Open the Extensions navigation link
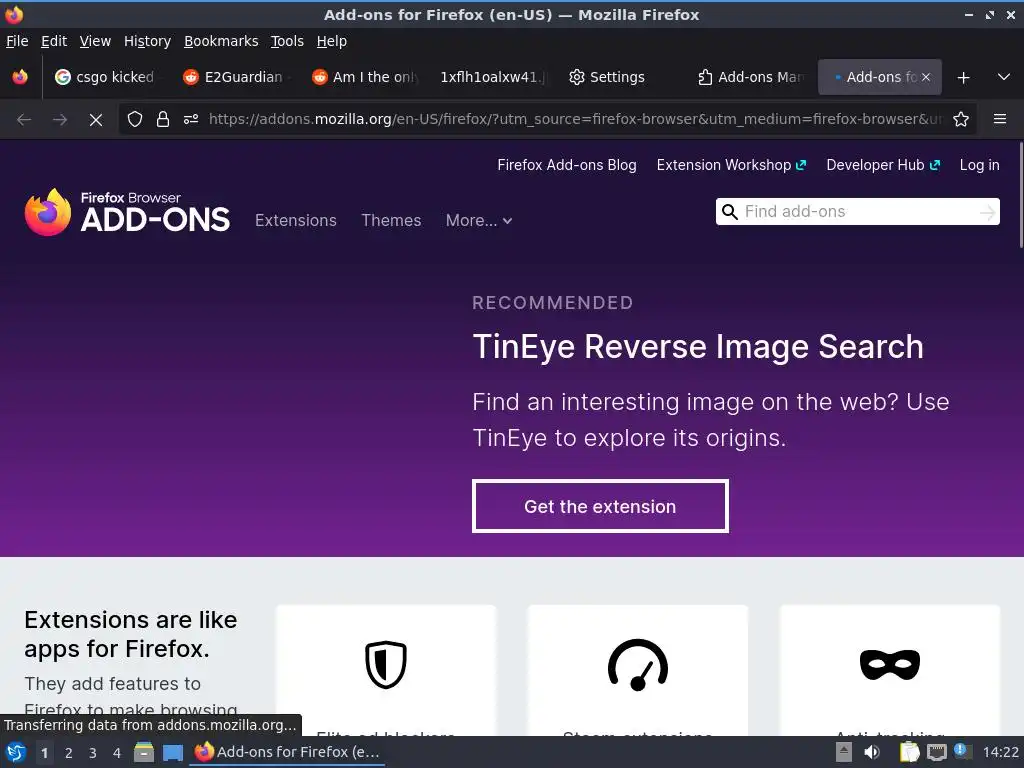Viewport: 1024px width, 768px height. tap(296, 221)
